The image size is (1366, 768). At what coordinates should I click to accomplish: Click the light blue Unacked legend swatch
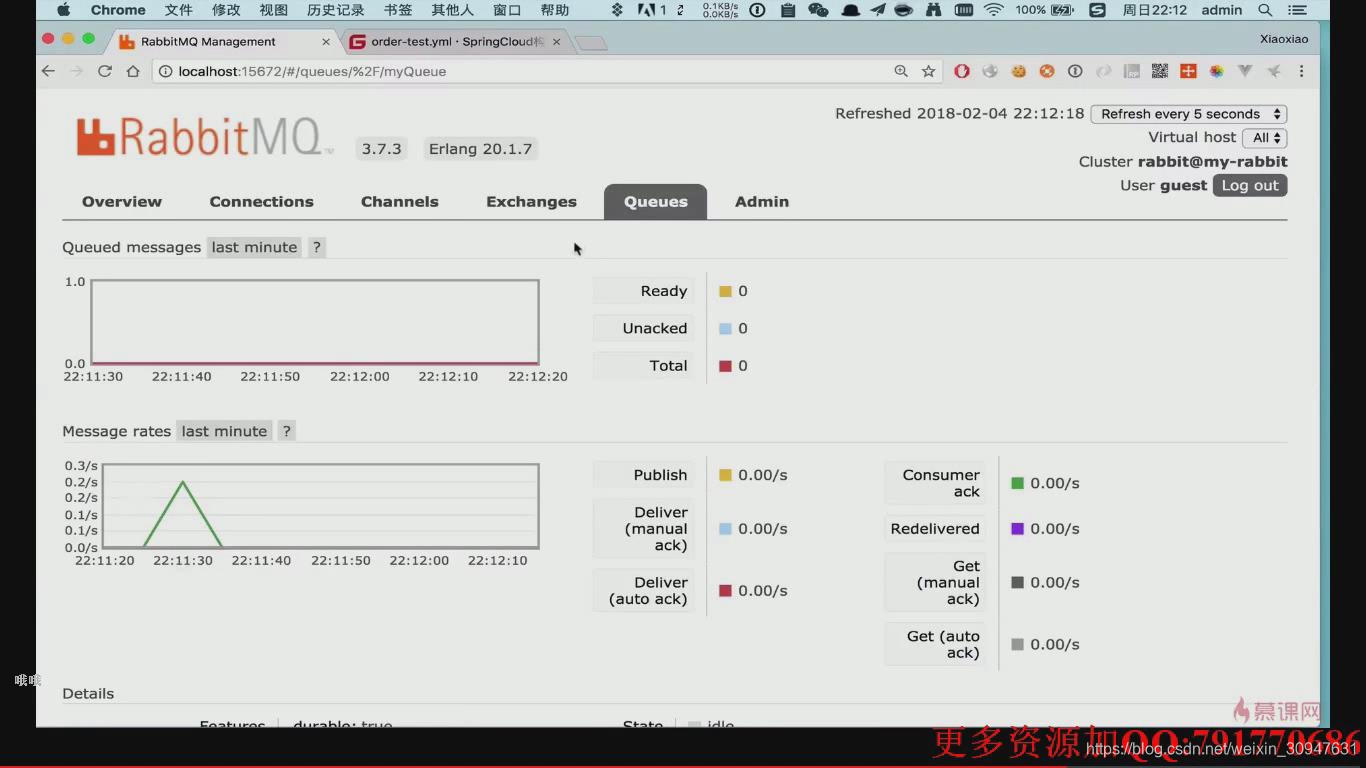tap(725, 328)
